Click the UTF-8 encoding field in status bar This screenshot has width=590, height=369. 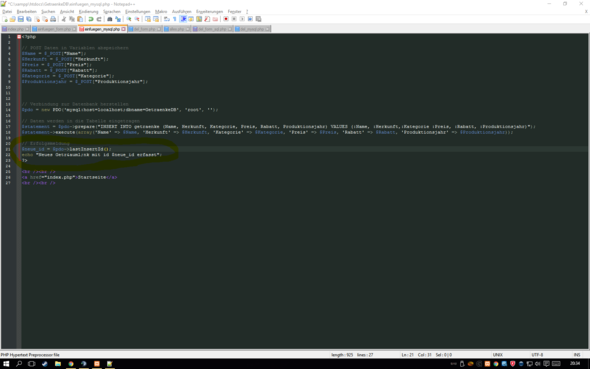coord(537,355)
